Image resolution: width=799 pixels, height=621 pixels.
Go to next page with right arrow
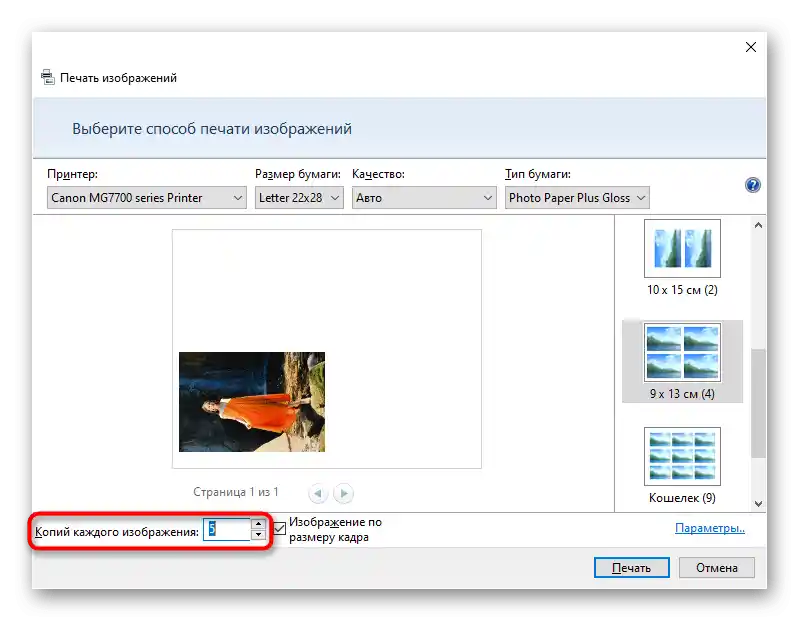[343, 493]
